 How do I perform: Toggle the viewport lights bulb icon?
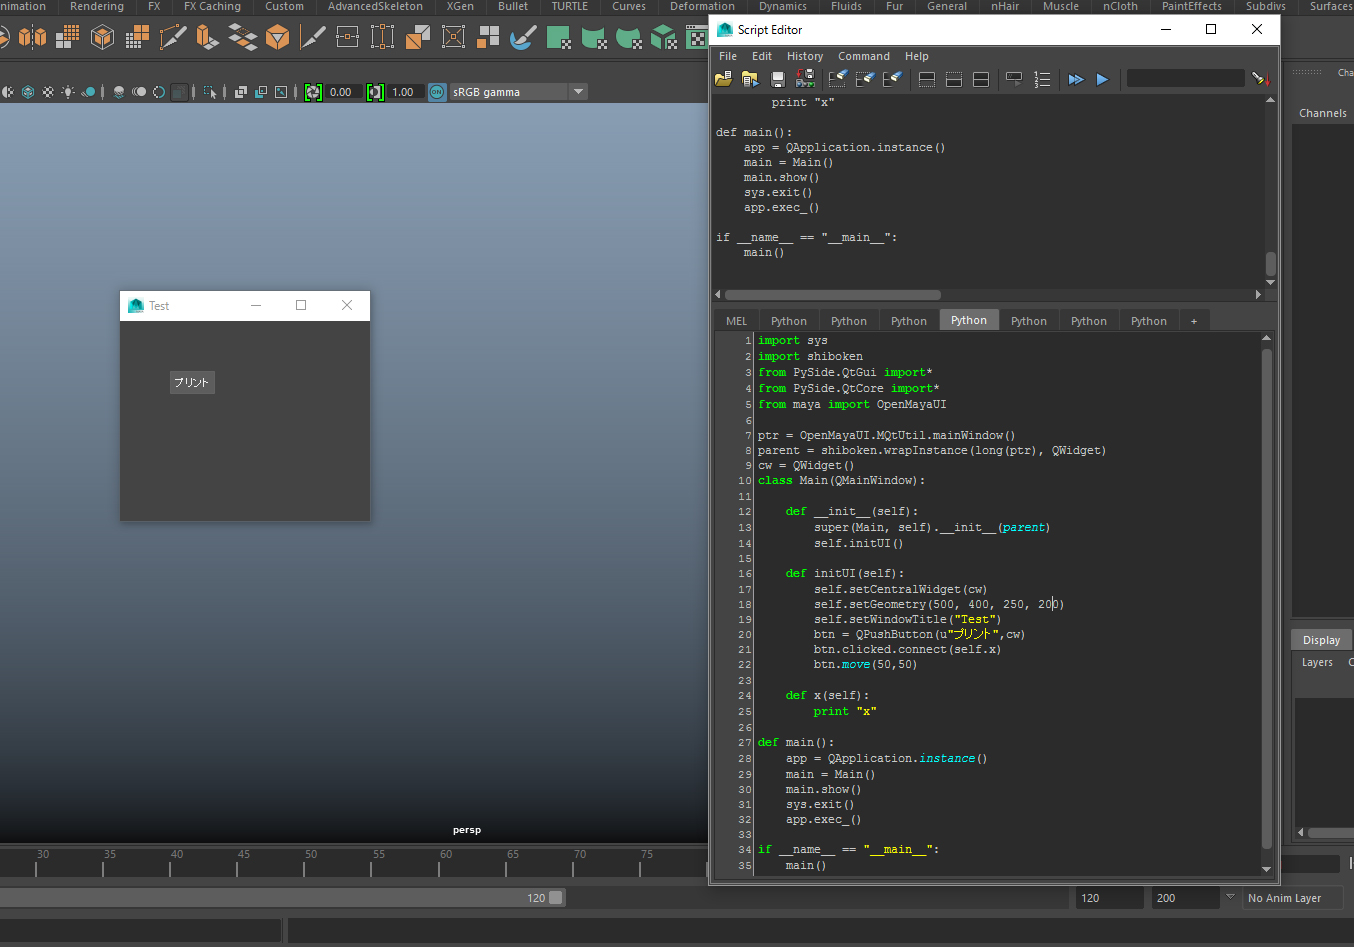[x=68, y=92]
